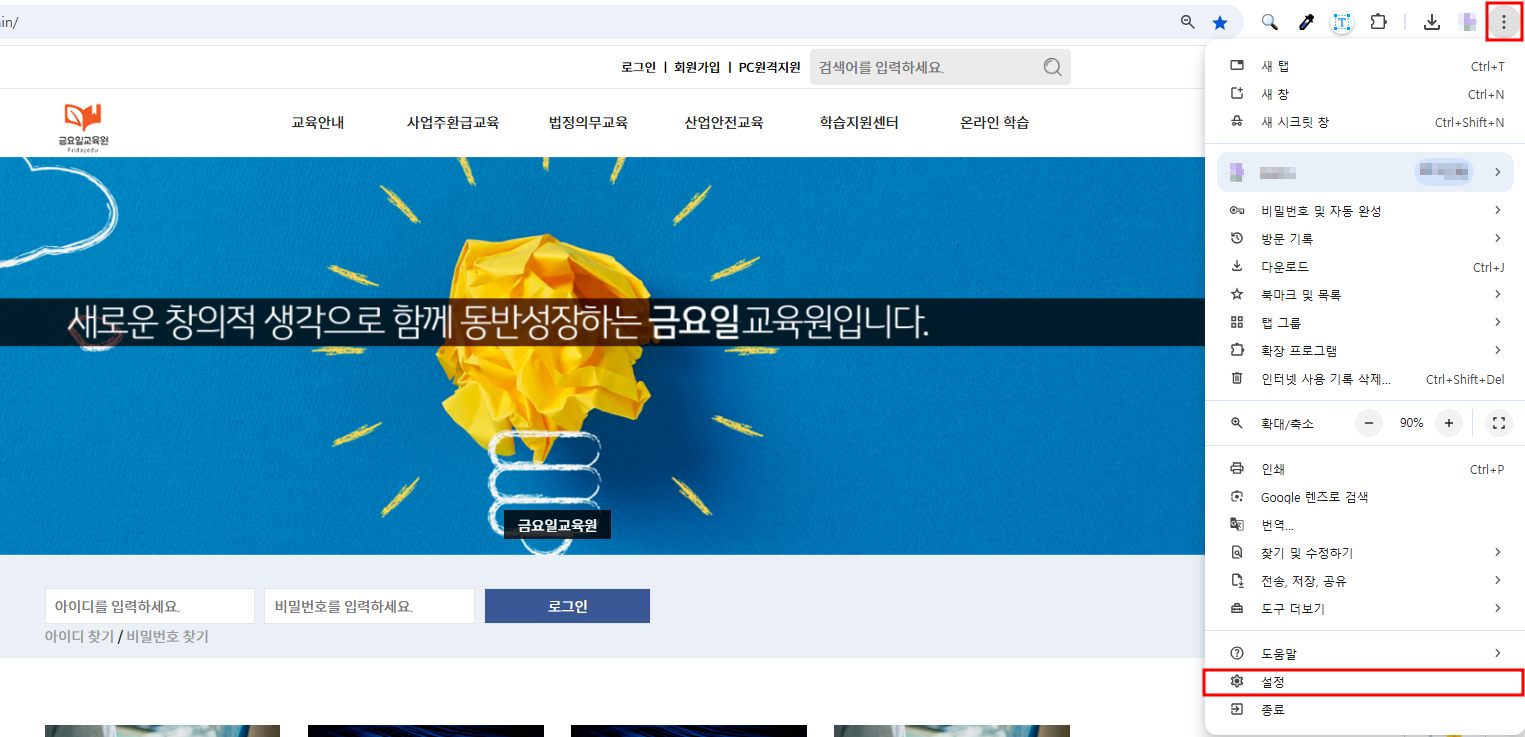Image resolution: width=1525 pixels, height=737 pixels.
Task: Click the bookmark star in address bar
Action: [x=1220, y=22]
